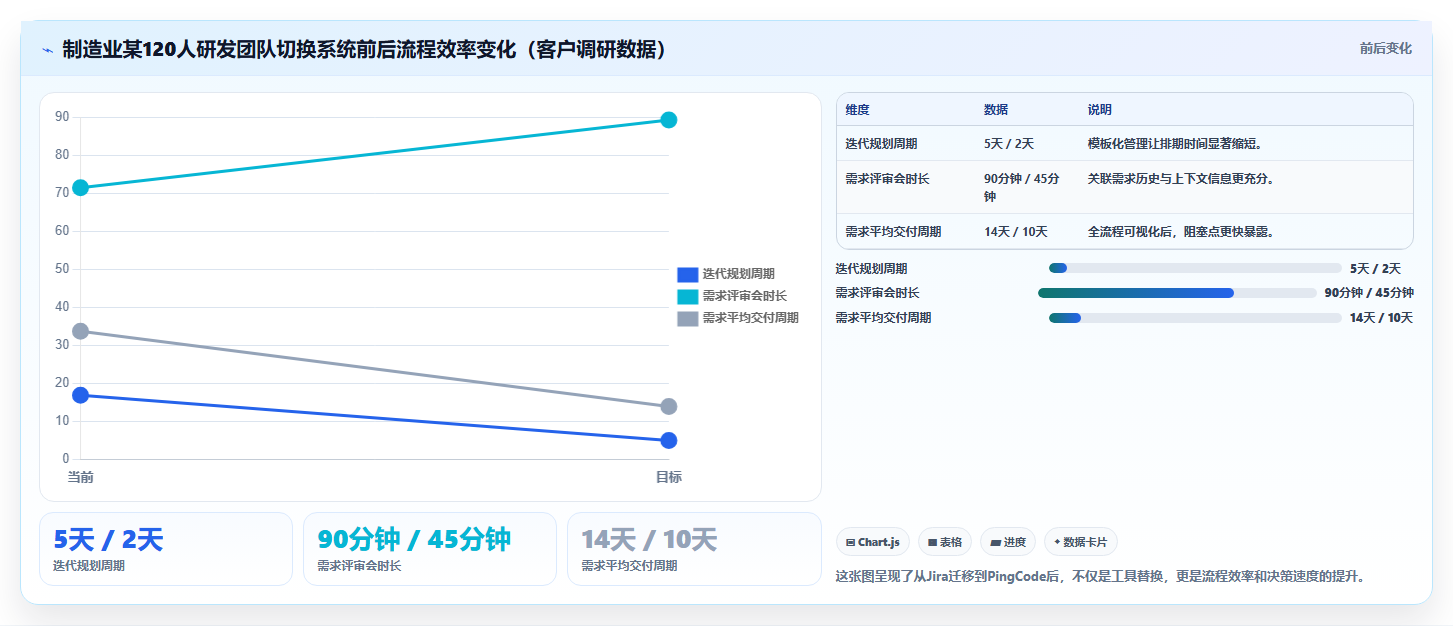Viewport: 1453px width, 626px height.
Task: Select the 数据卡片 tag
Action: point(1081,542)
